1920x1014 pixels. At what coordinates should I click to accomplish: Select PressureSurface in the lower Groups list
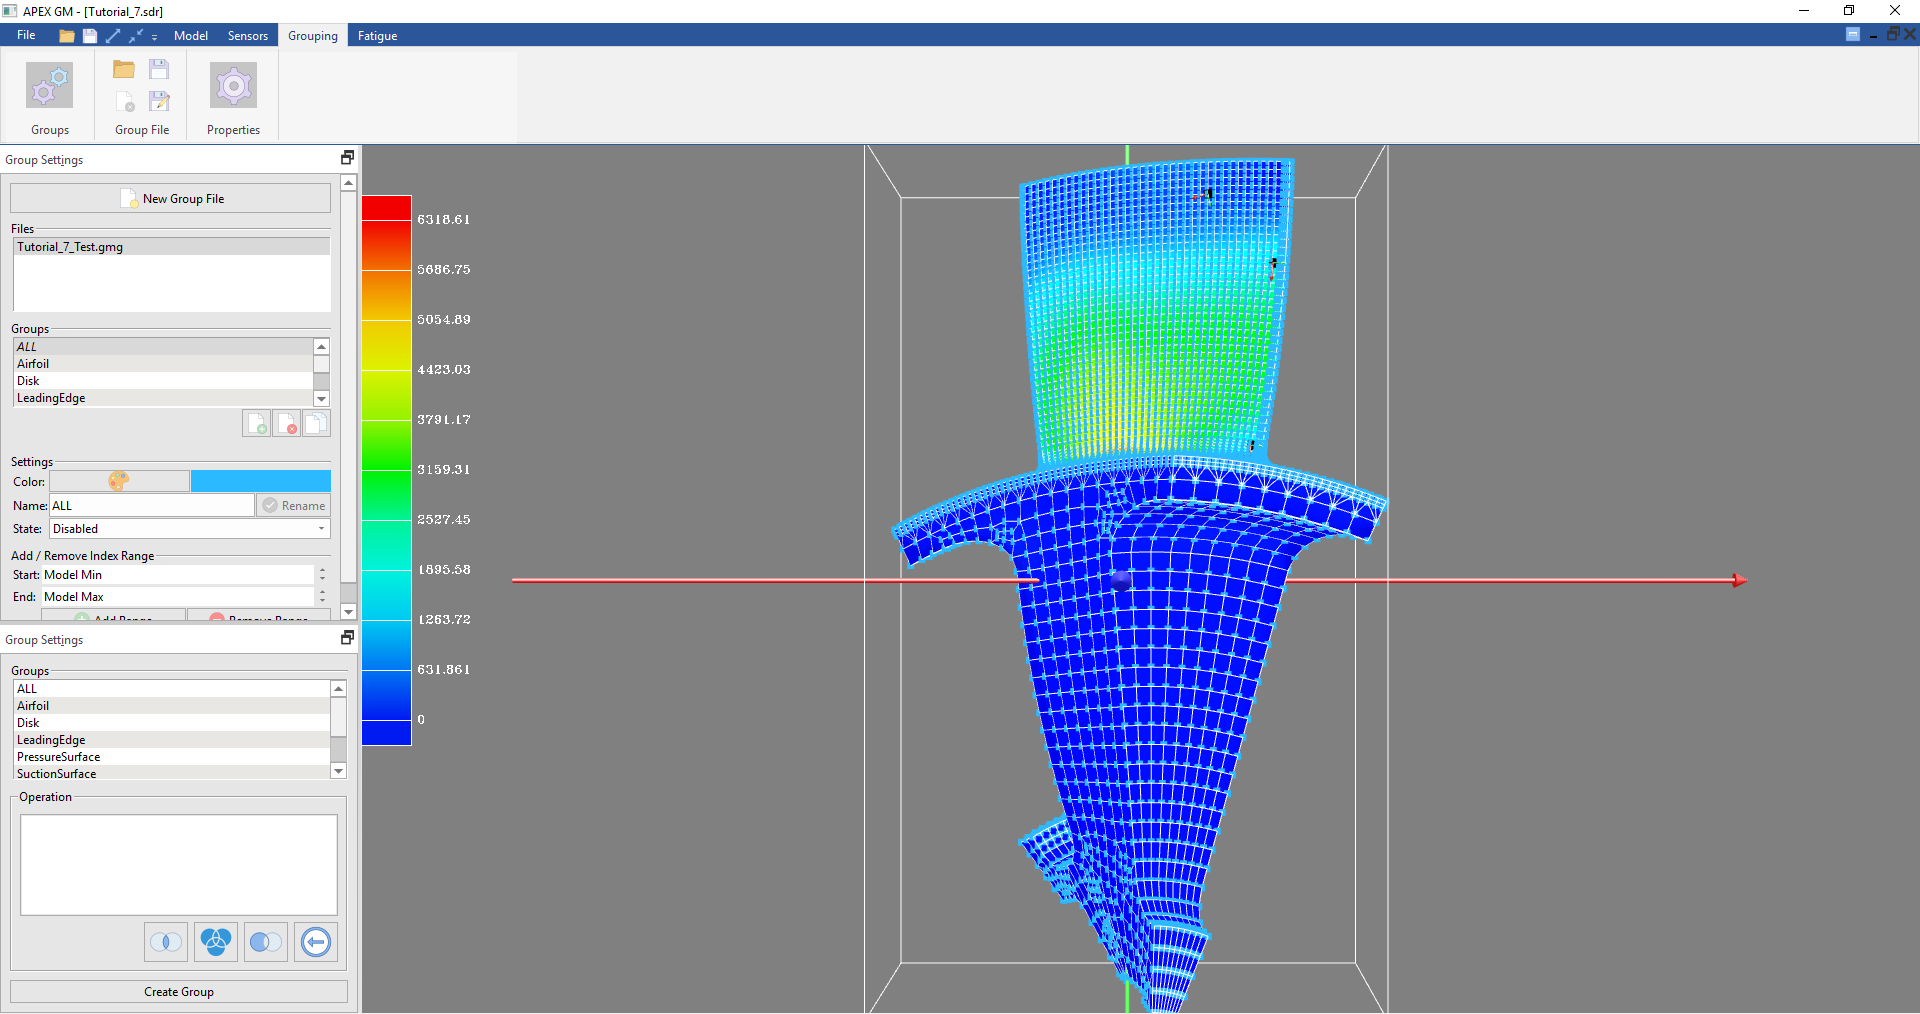point(172,757)
